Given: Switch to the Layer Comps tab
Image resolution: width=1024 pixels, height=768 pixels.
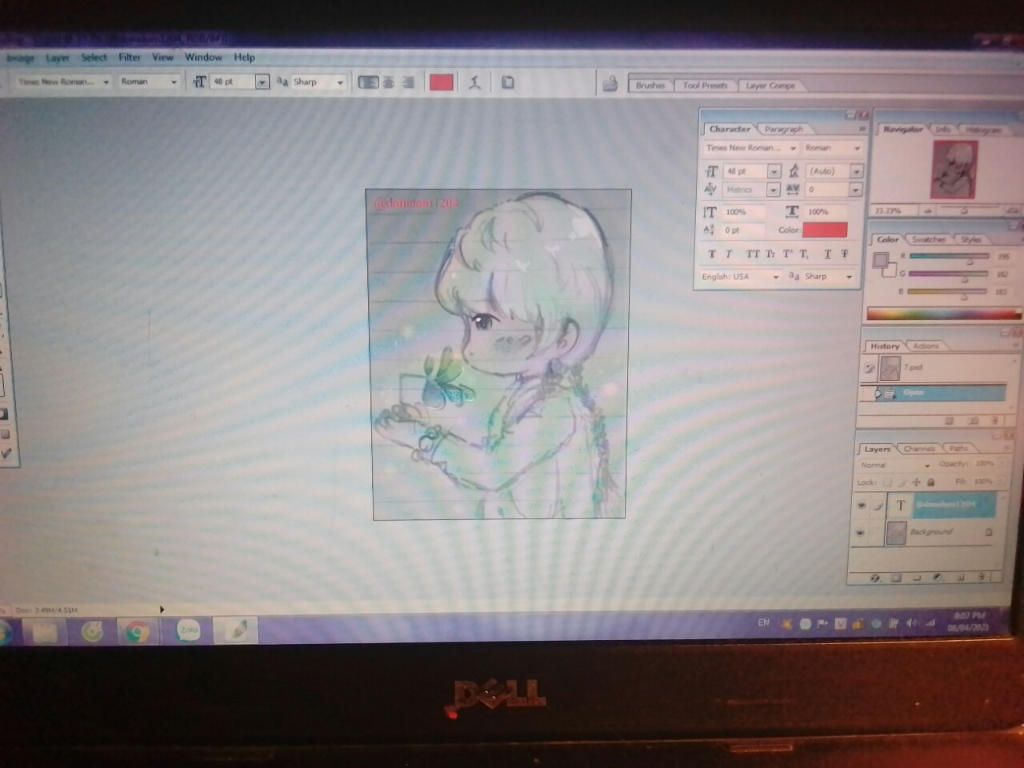Looking at the screenshot, I should pos(770,86).
